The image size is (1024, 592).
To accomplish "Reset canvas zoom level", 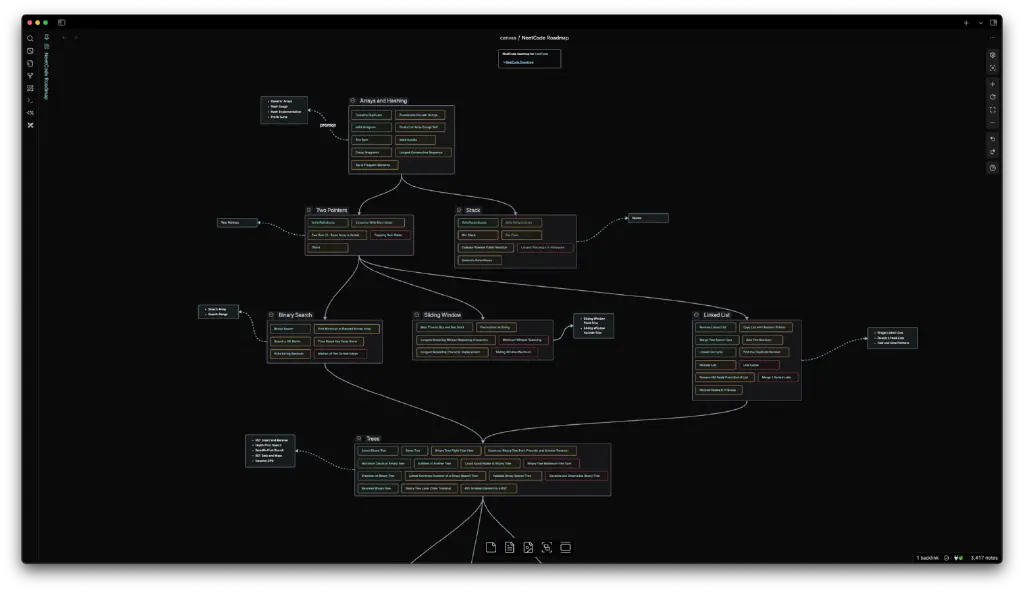I will pos(993,97).
